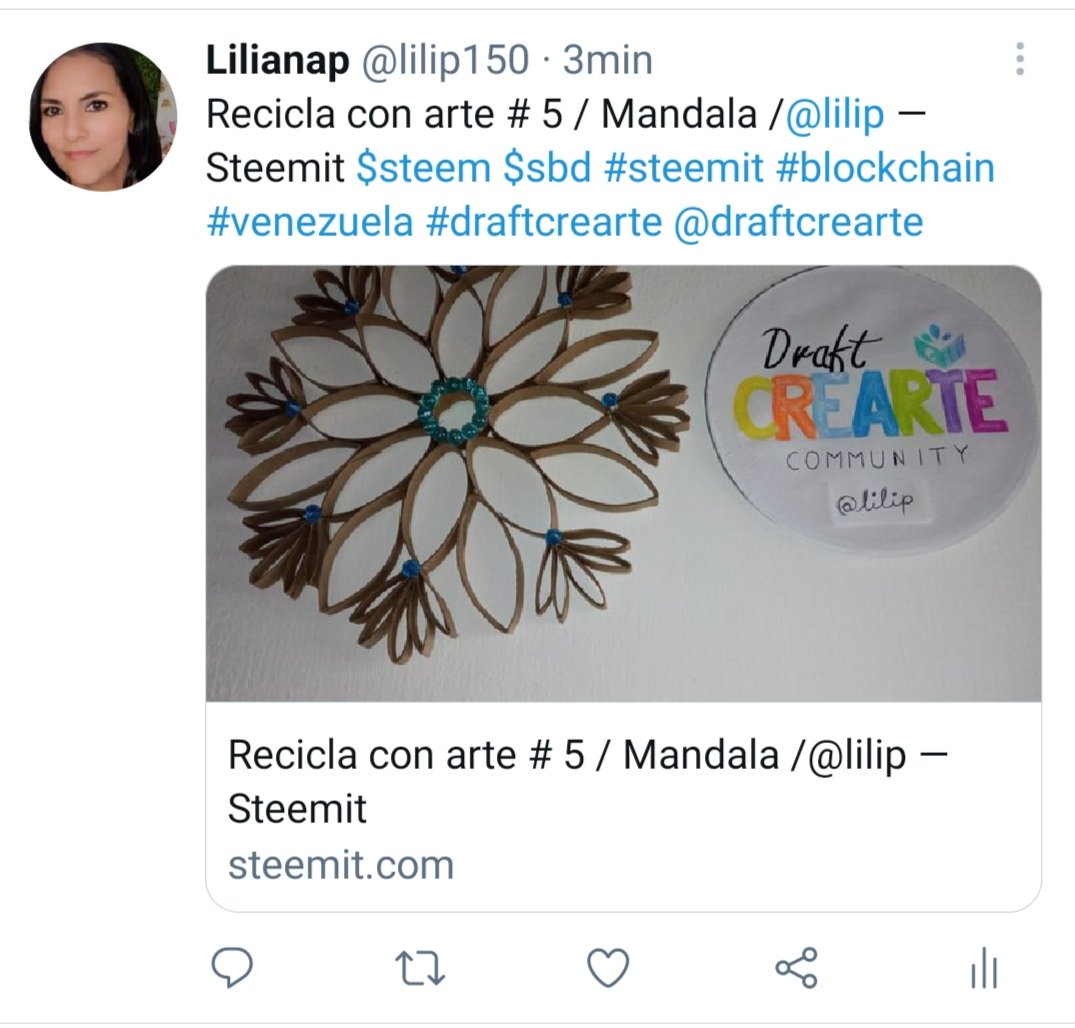Viewport: 1075px width, 1028px height.
Task: Open the #blockchain hashtag
Action: point(885,168)
